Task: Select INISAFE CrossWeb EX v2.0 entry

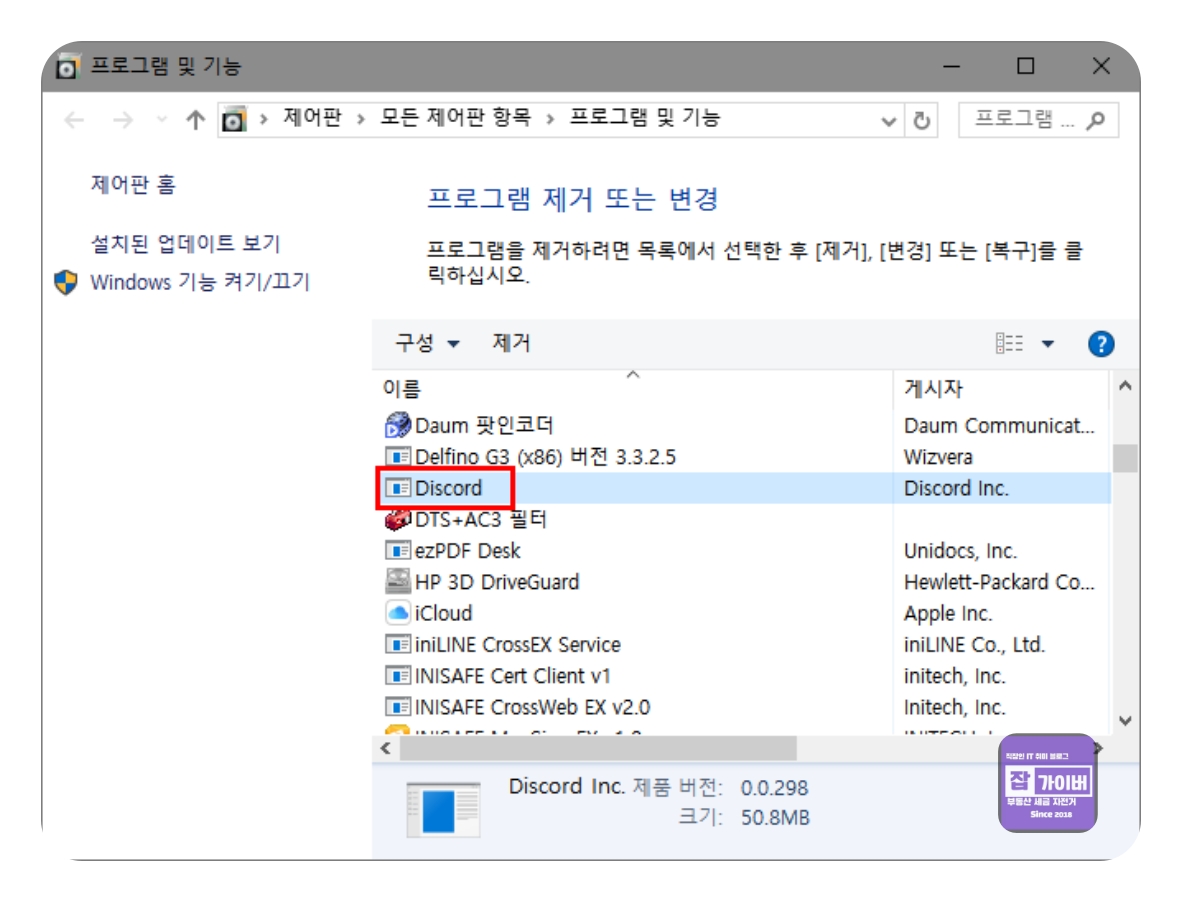Action: coord(532,708)
